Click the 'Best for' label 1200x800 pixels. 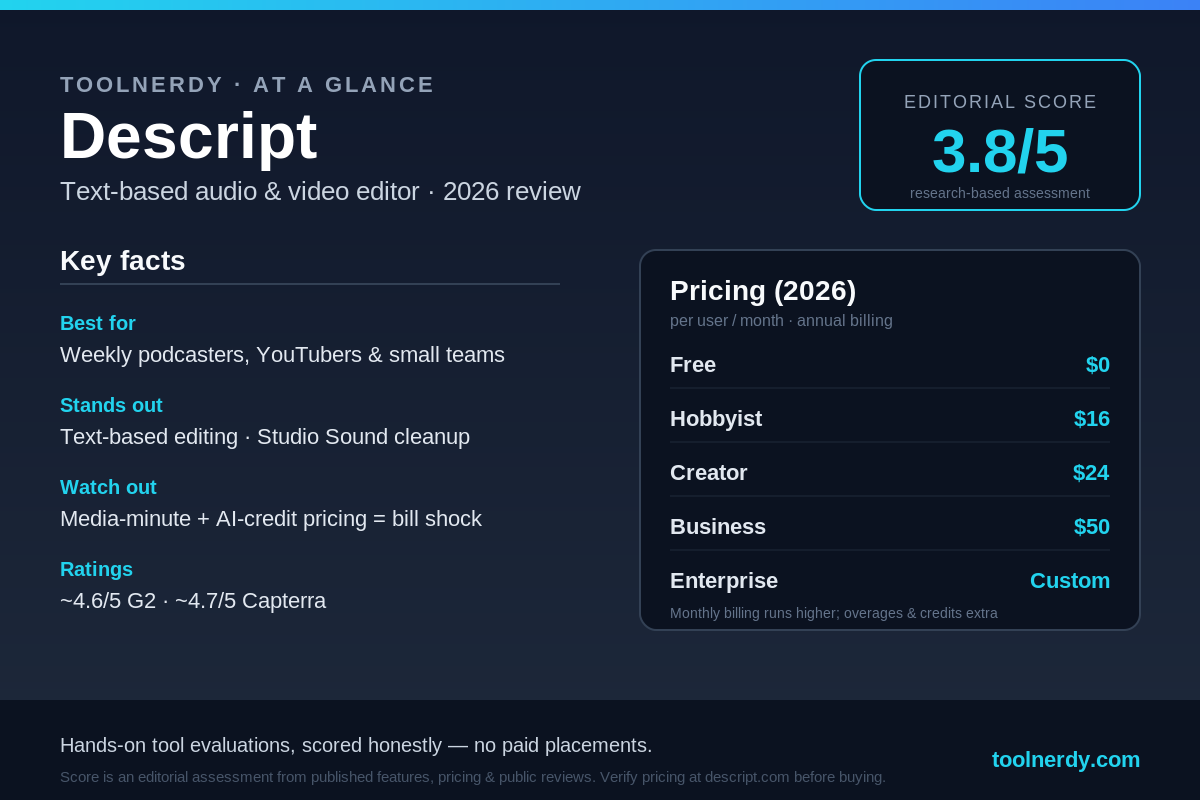[x=98, y=323]
